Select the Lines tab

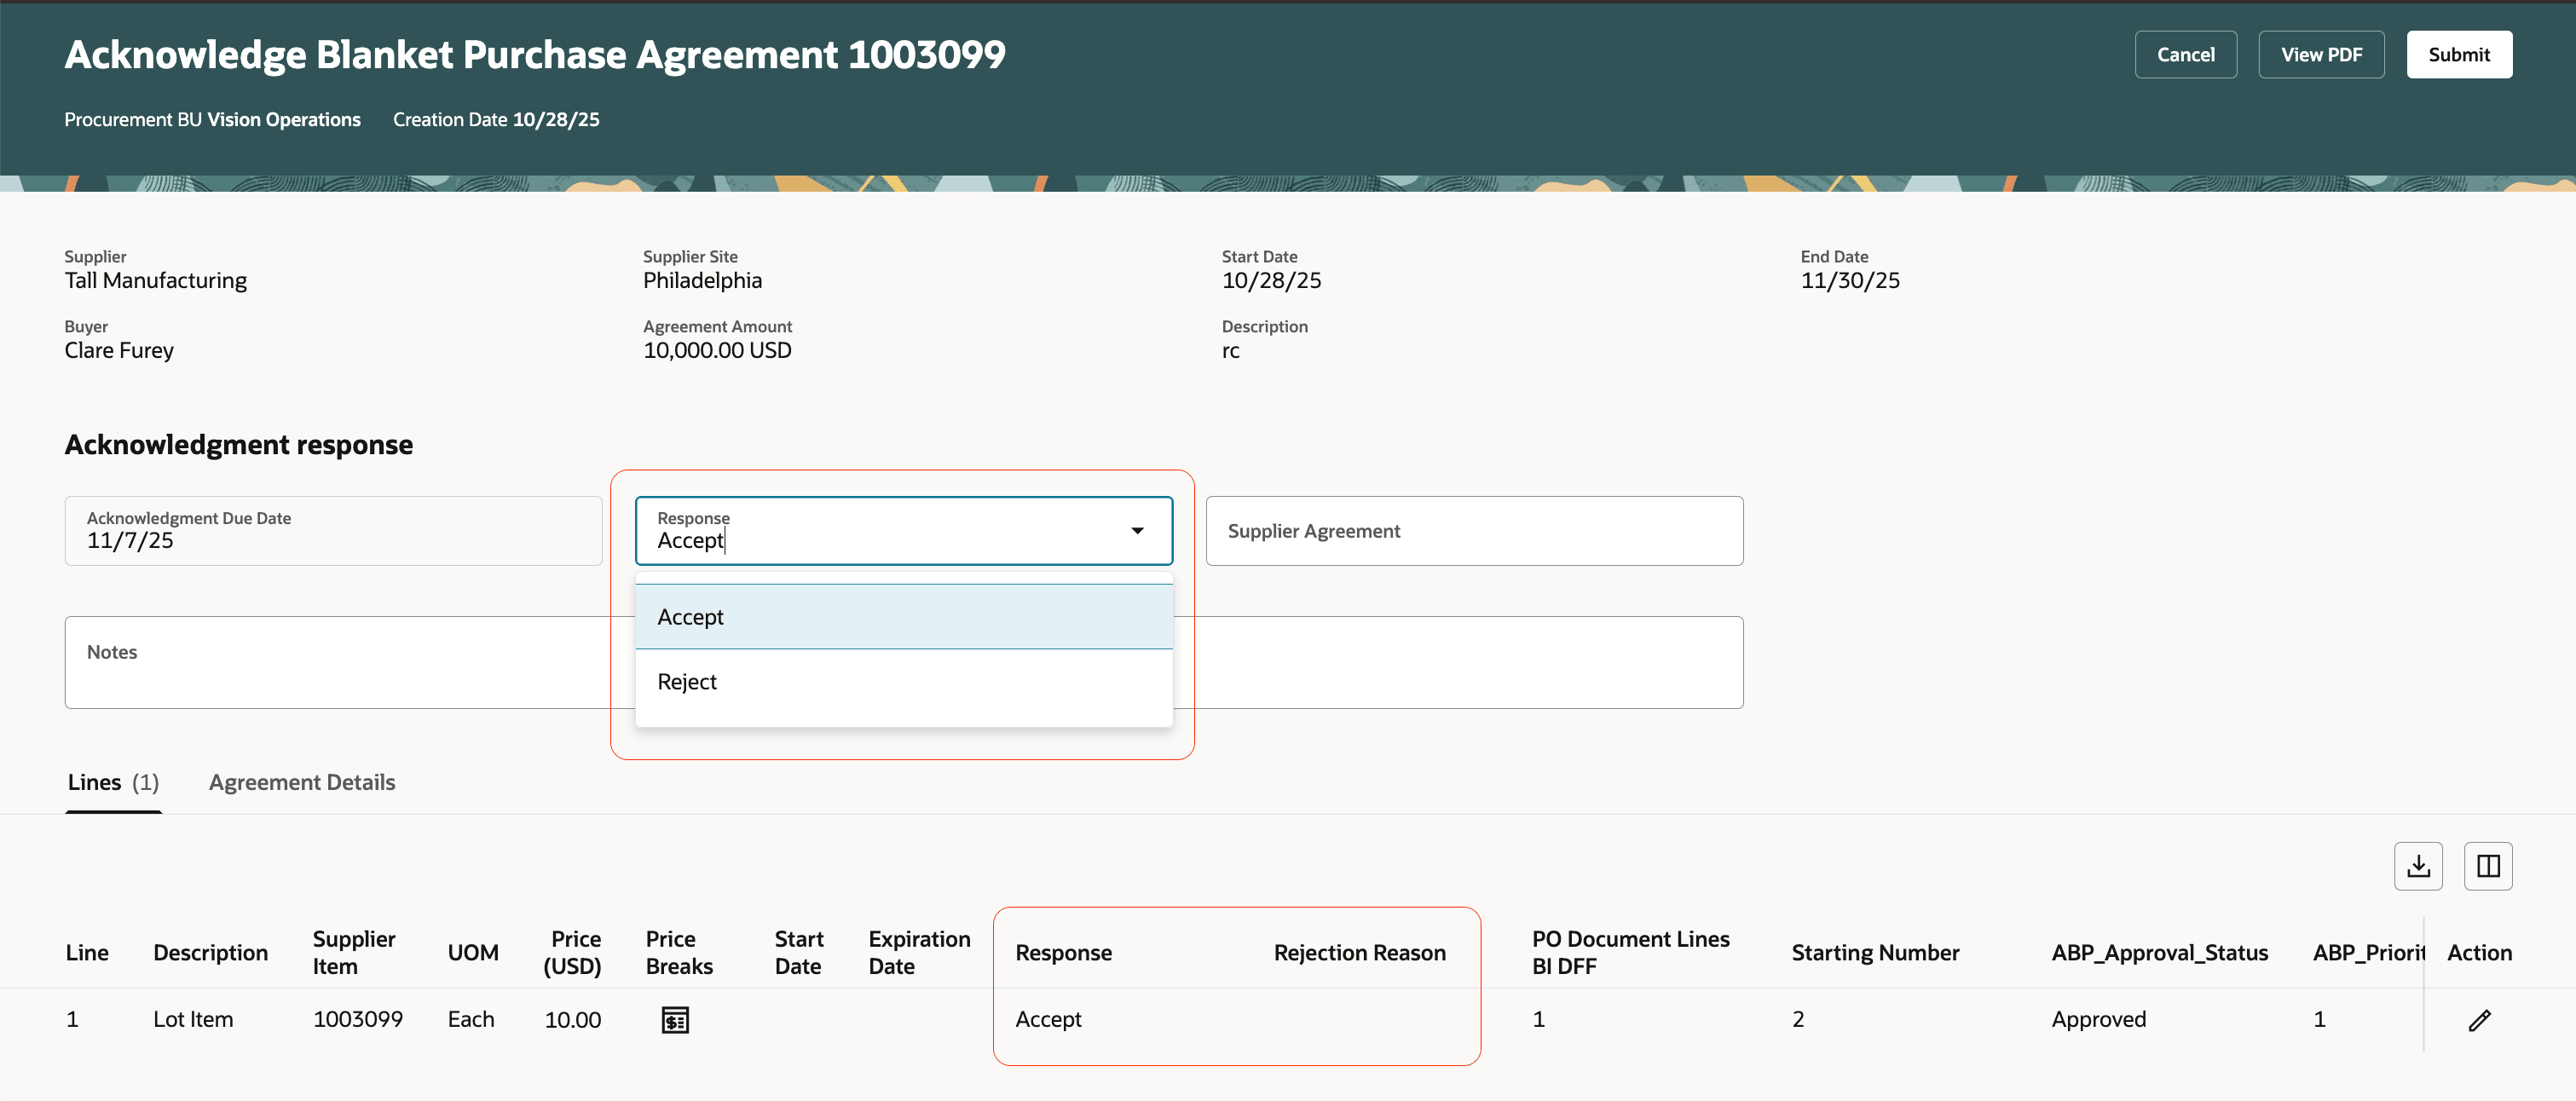94,782
